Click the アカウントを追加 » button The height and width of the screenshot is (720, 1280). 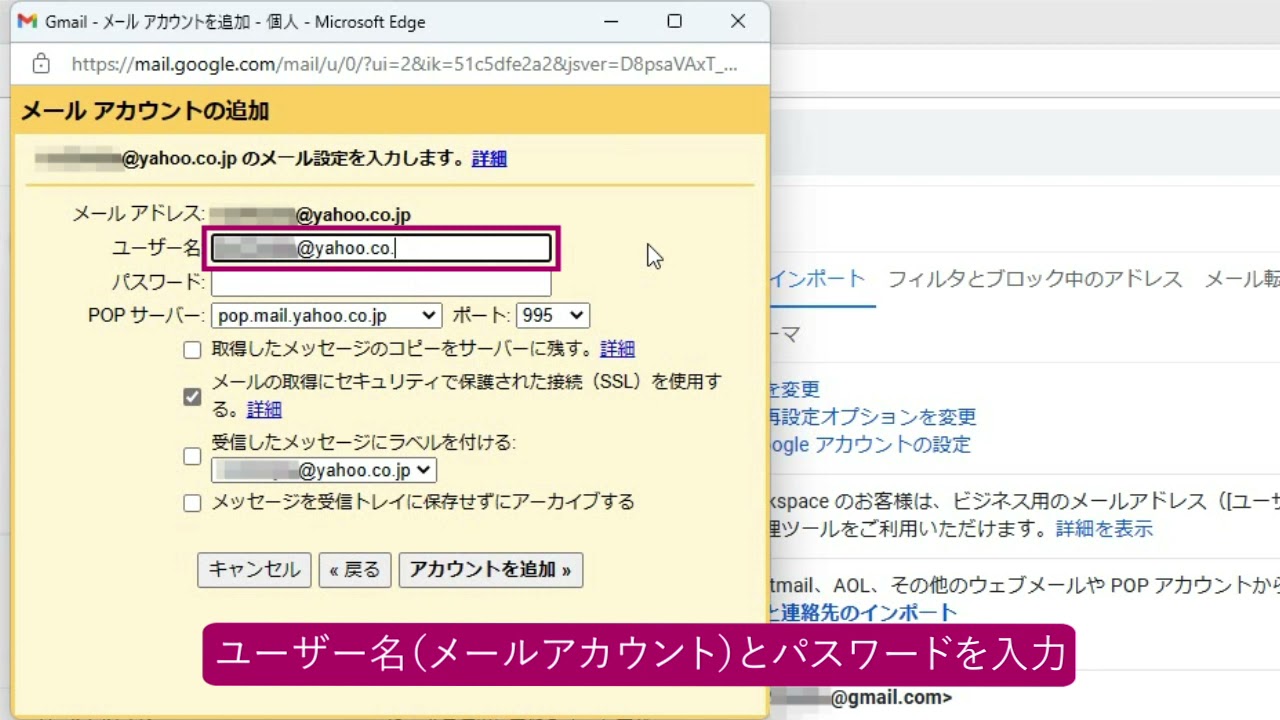point(490,569)
